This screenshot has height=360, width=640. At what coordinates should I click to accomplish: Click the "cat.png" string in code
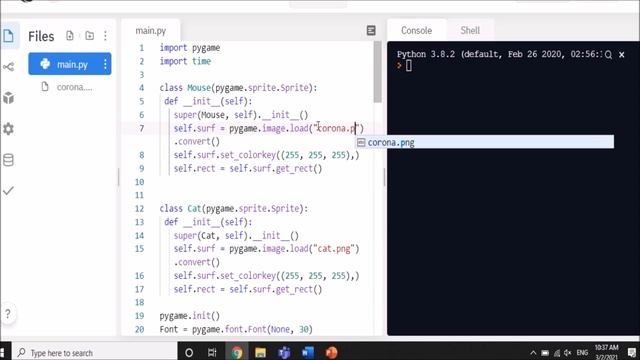coord(334,249)
